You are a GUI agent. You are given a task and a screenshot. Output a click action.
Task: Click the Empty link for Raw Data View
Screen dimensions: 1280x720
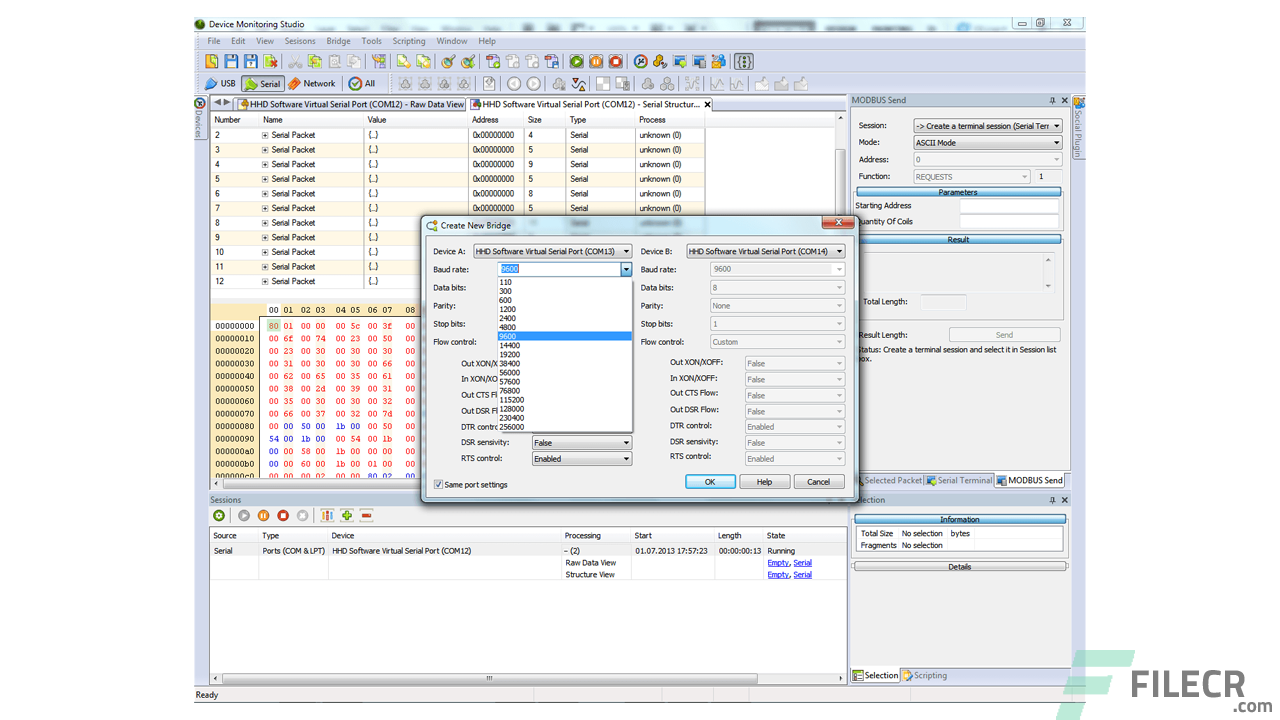(x=778, y=562)
